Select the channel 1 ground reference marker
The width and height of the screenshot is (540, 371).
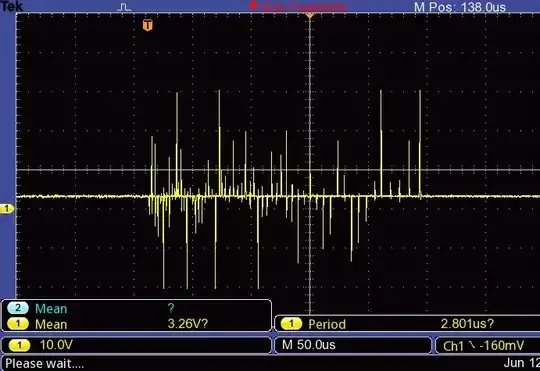pos(7,208)
